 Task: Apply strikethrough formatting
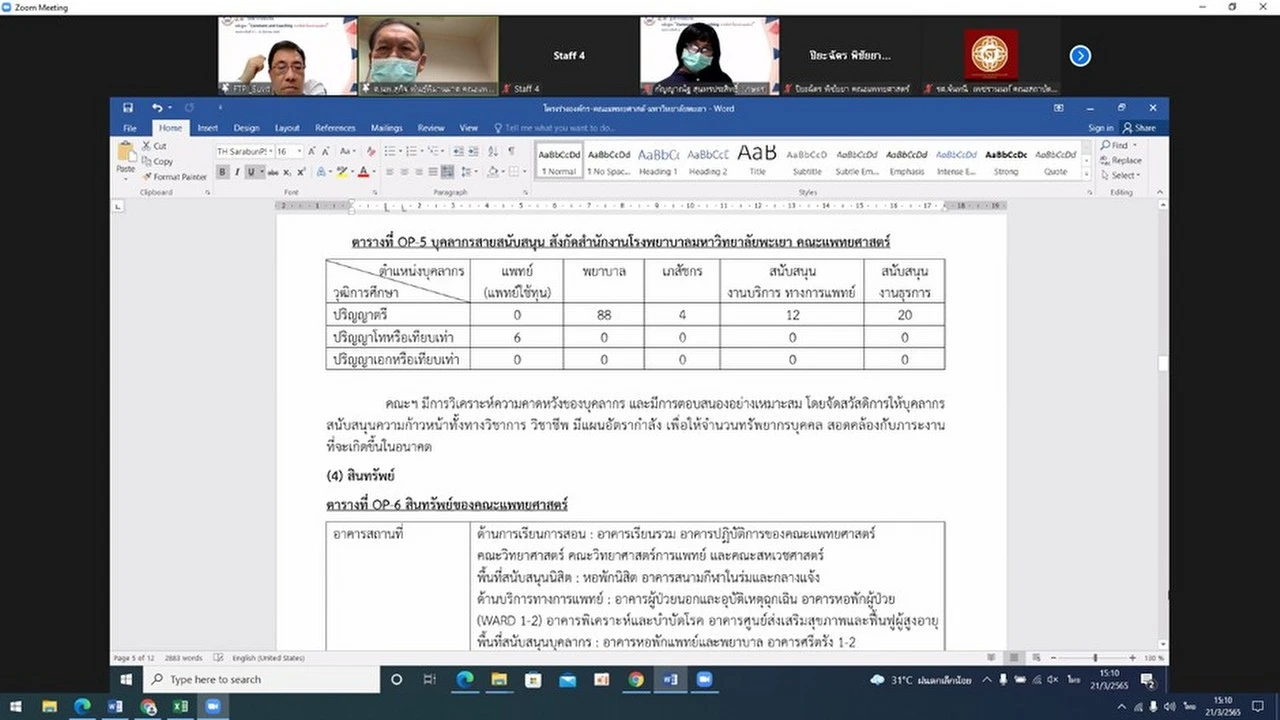click(x=275, y=172)
